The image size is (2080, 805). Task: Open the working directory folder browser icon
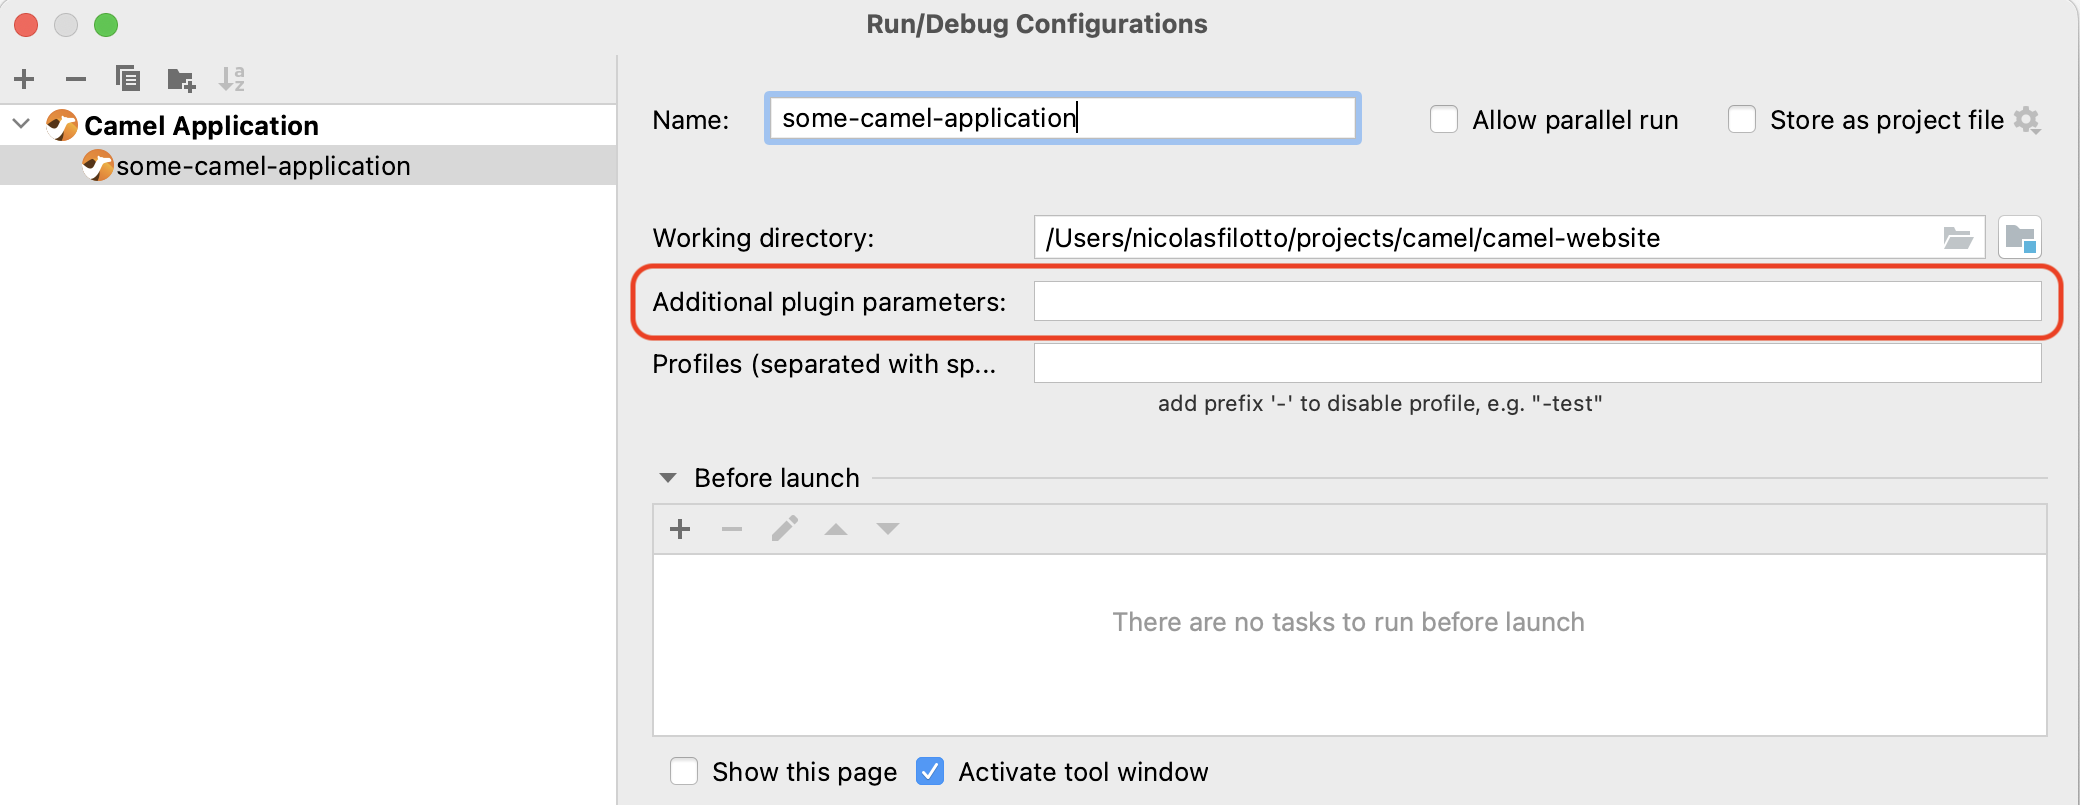1957,238
